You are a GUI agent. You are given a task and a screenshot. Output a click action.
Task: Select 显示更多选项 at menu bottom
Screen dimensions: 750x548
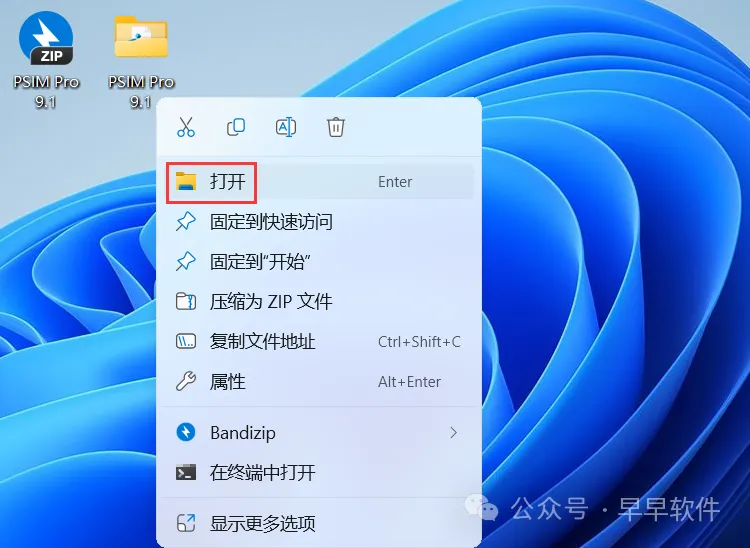pos(319,524)
